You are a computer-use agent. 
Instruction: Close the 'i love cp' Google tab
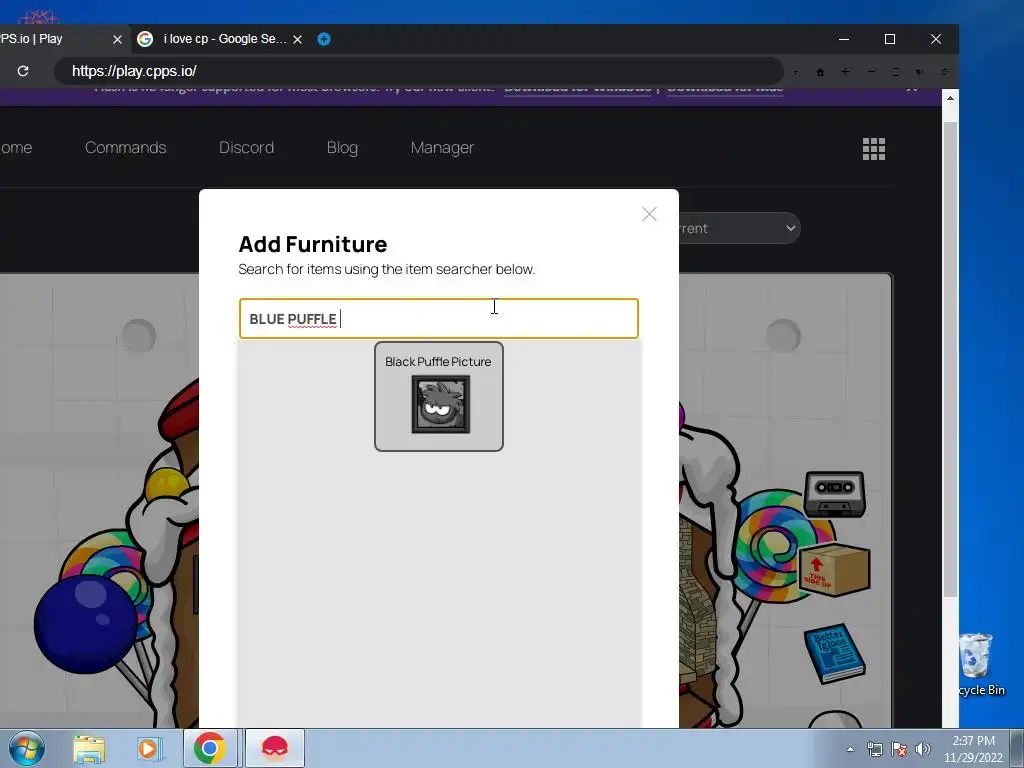click(298, 39)
